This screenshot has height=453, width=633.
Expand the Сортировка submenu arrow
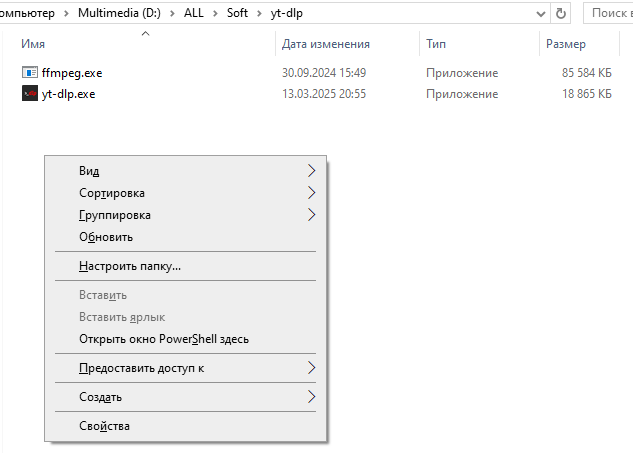click(x=311, y=193)
